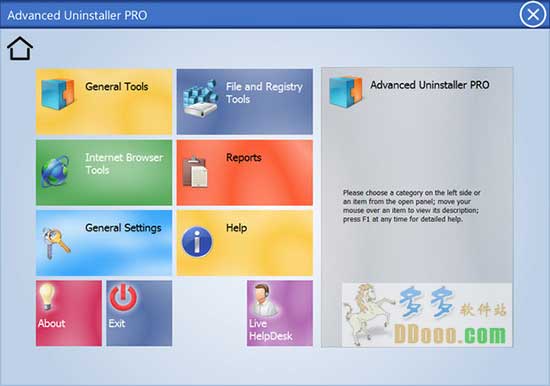Click the hard drive cubes icon for File and Registry Tools
The image size is (550, 386).
tap(201, 99)
